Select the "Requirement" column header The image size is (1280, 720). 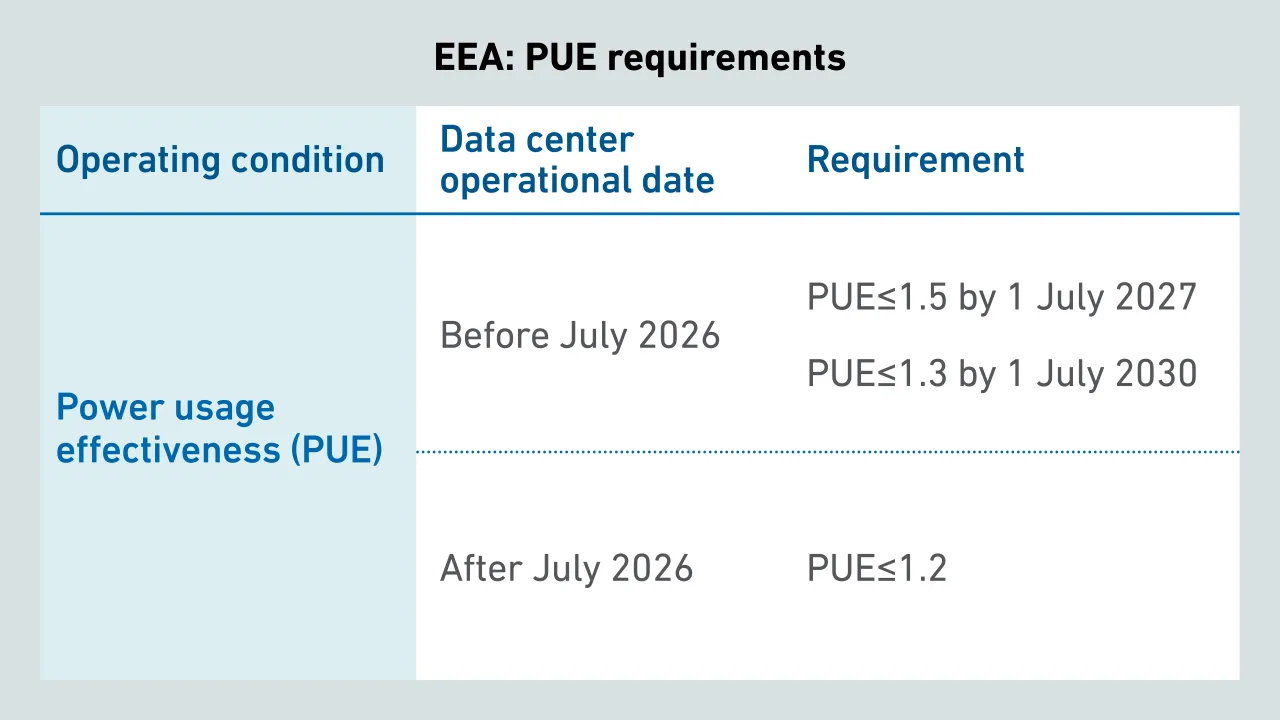(x=915, y=160)
